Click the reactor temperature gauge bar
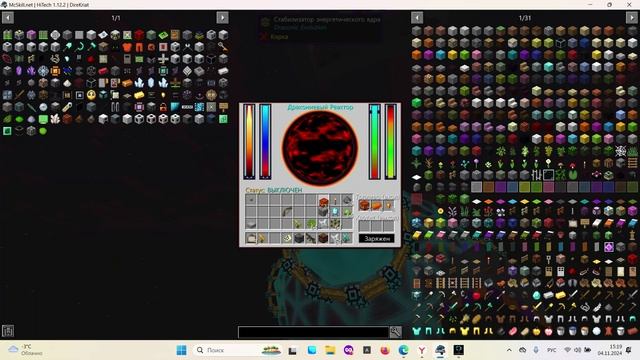Image resolution: width=640 pixels, height=360 pixels. [x=249, y=142]
